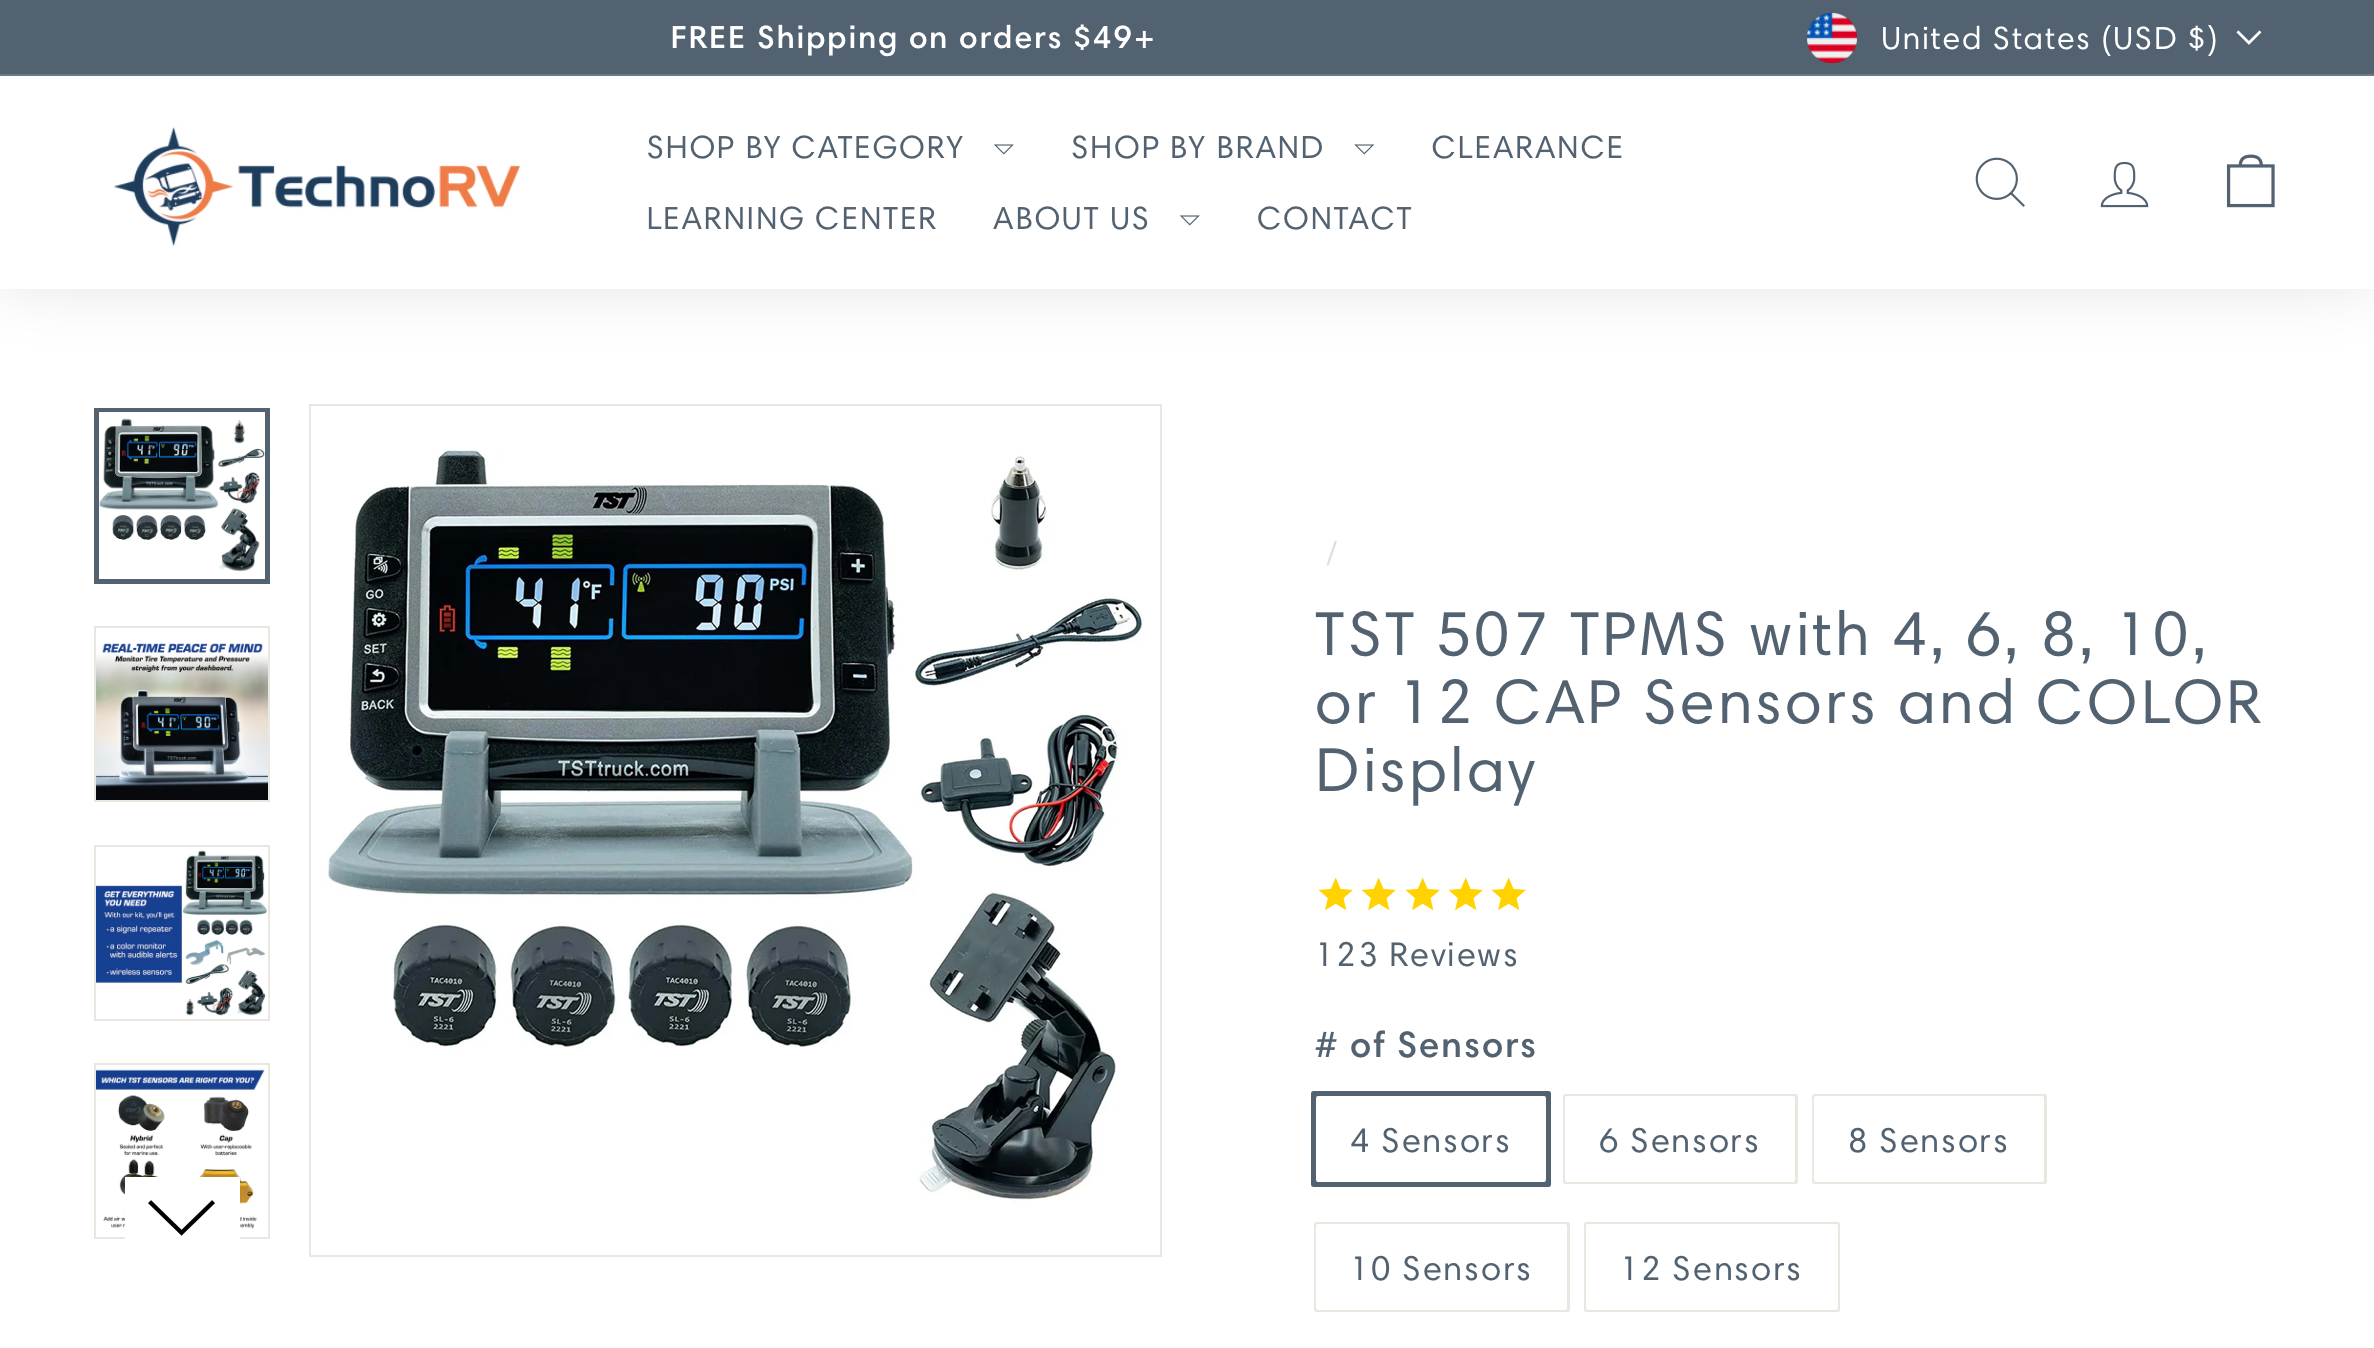Select the 4 Sensors option
The image size is (2374, 1348).
1430,1139
